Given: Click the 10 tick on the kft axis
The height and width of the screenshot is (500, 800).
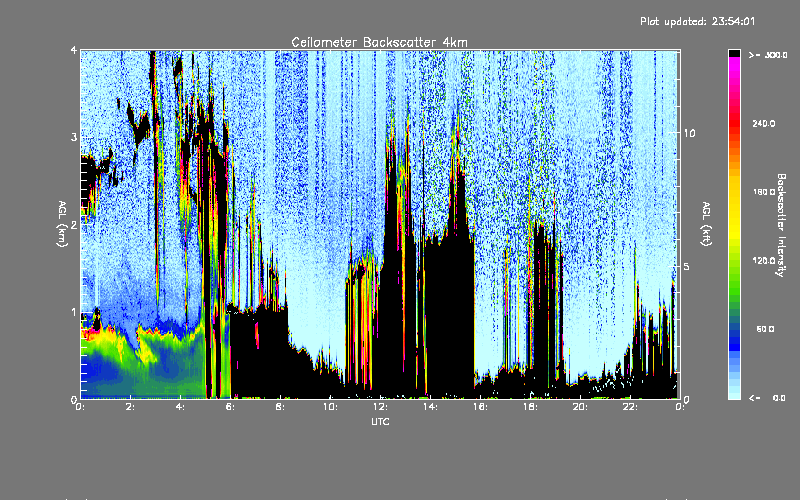Looking at the screenshot, I should (689, 133).
